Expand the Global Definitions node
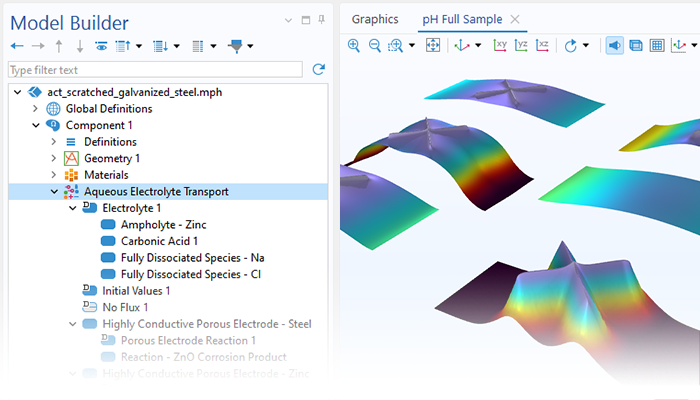This screenshot has width=700, height=400. (x=36, y=109)
